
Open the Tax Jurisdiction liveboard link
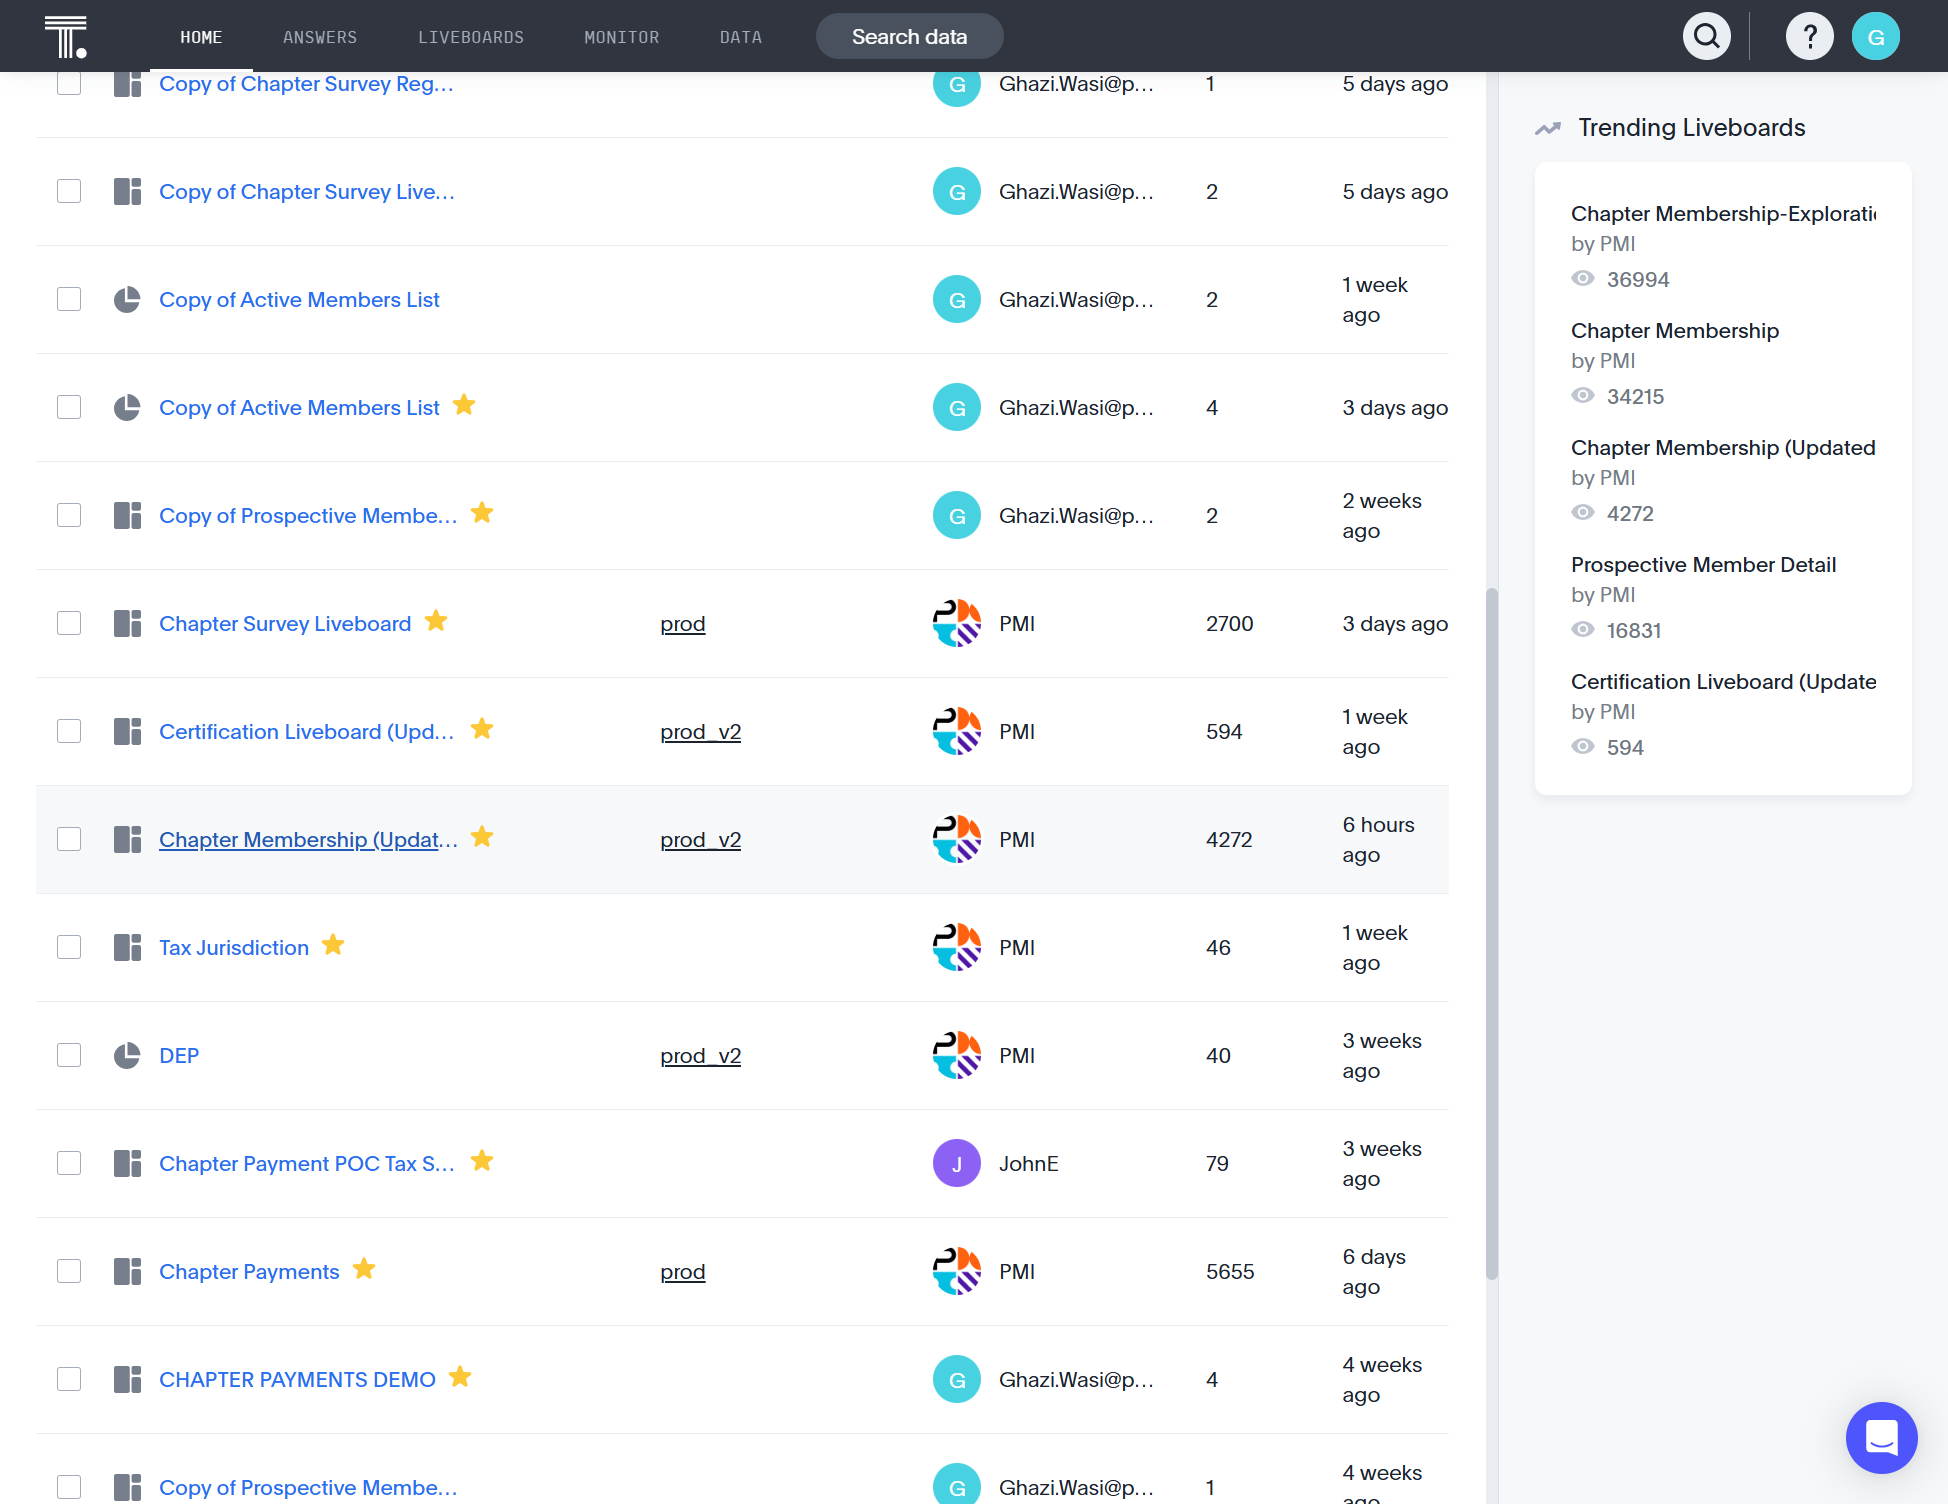point(234,948)
